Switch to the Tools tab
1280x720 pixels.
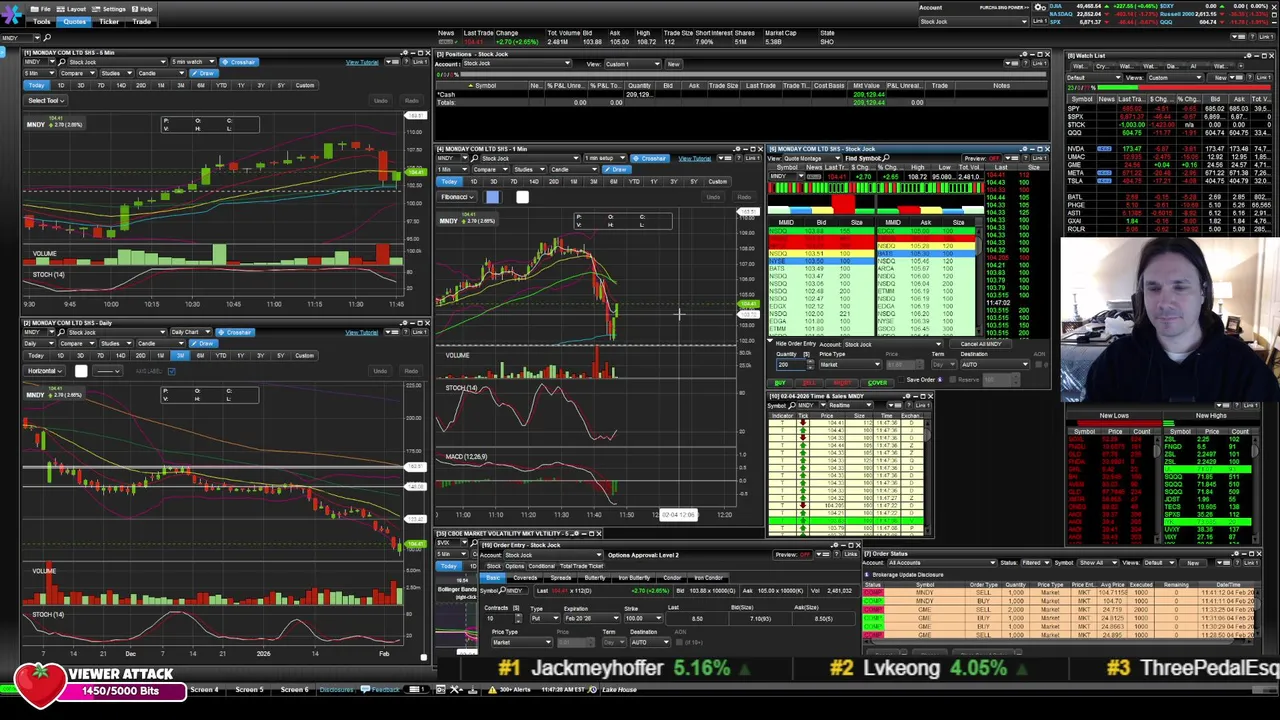41,21
